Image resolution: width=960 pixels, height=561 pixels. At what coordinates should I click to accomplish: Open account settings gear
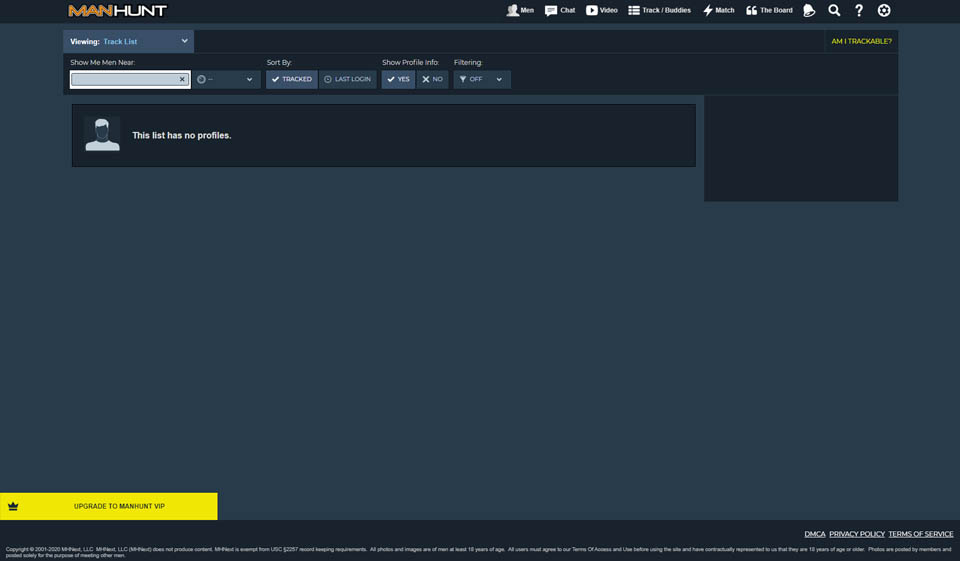click(884, 11)
